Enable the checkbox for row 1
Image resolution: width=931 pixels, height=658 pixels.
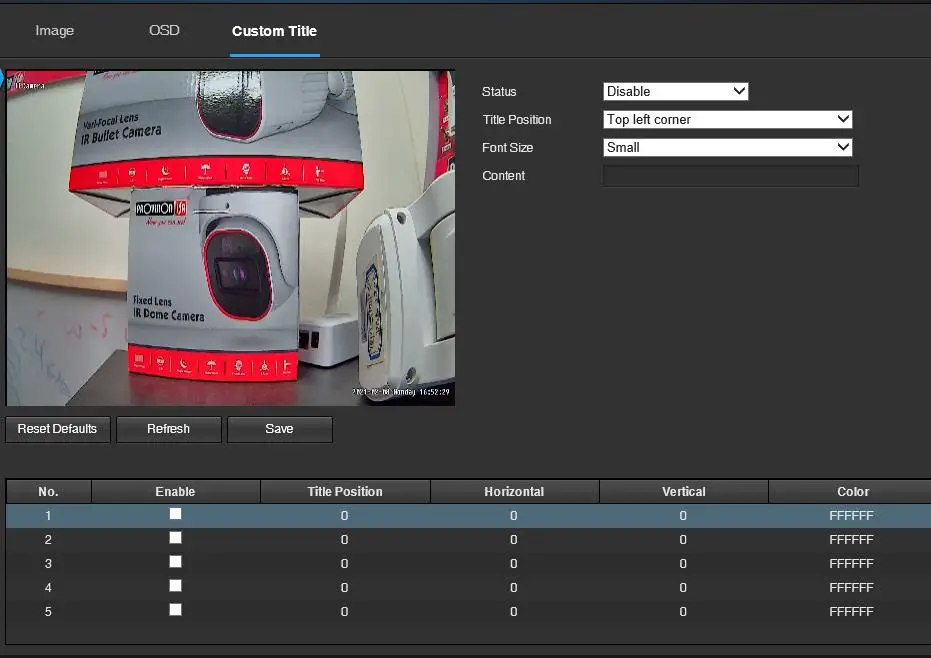click(x=175, y=514)
